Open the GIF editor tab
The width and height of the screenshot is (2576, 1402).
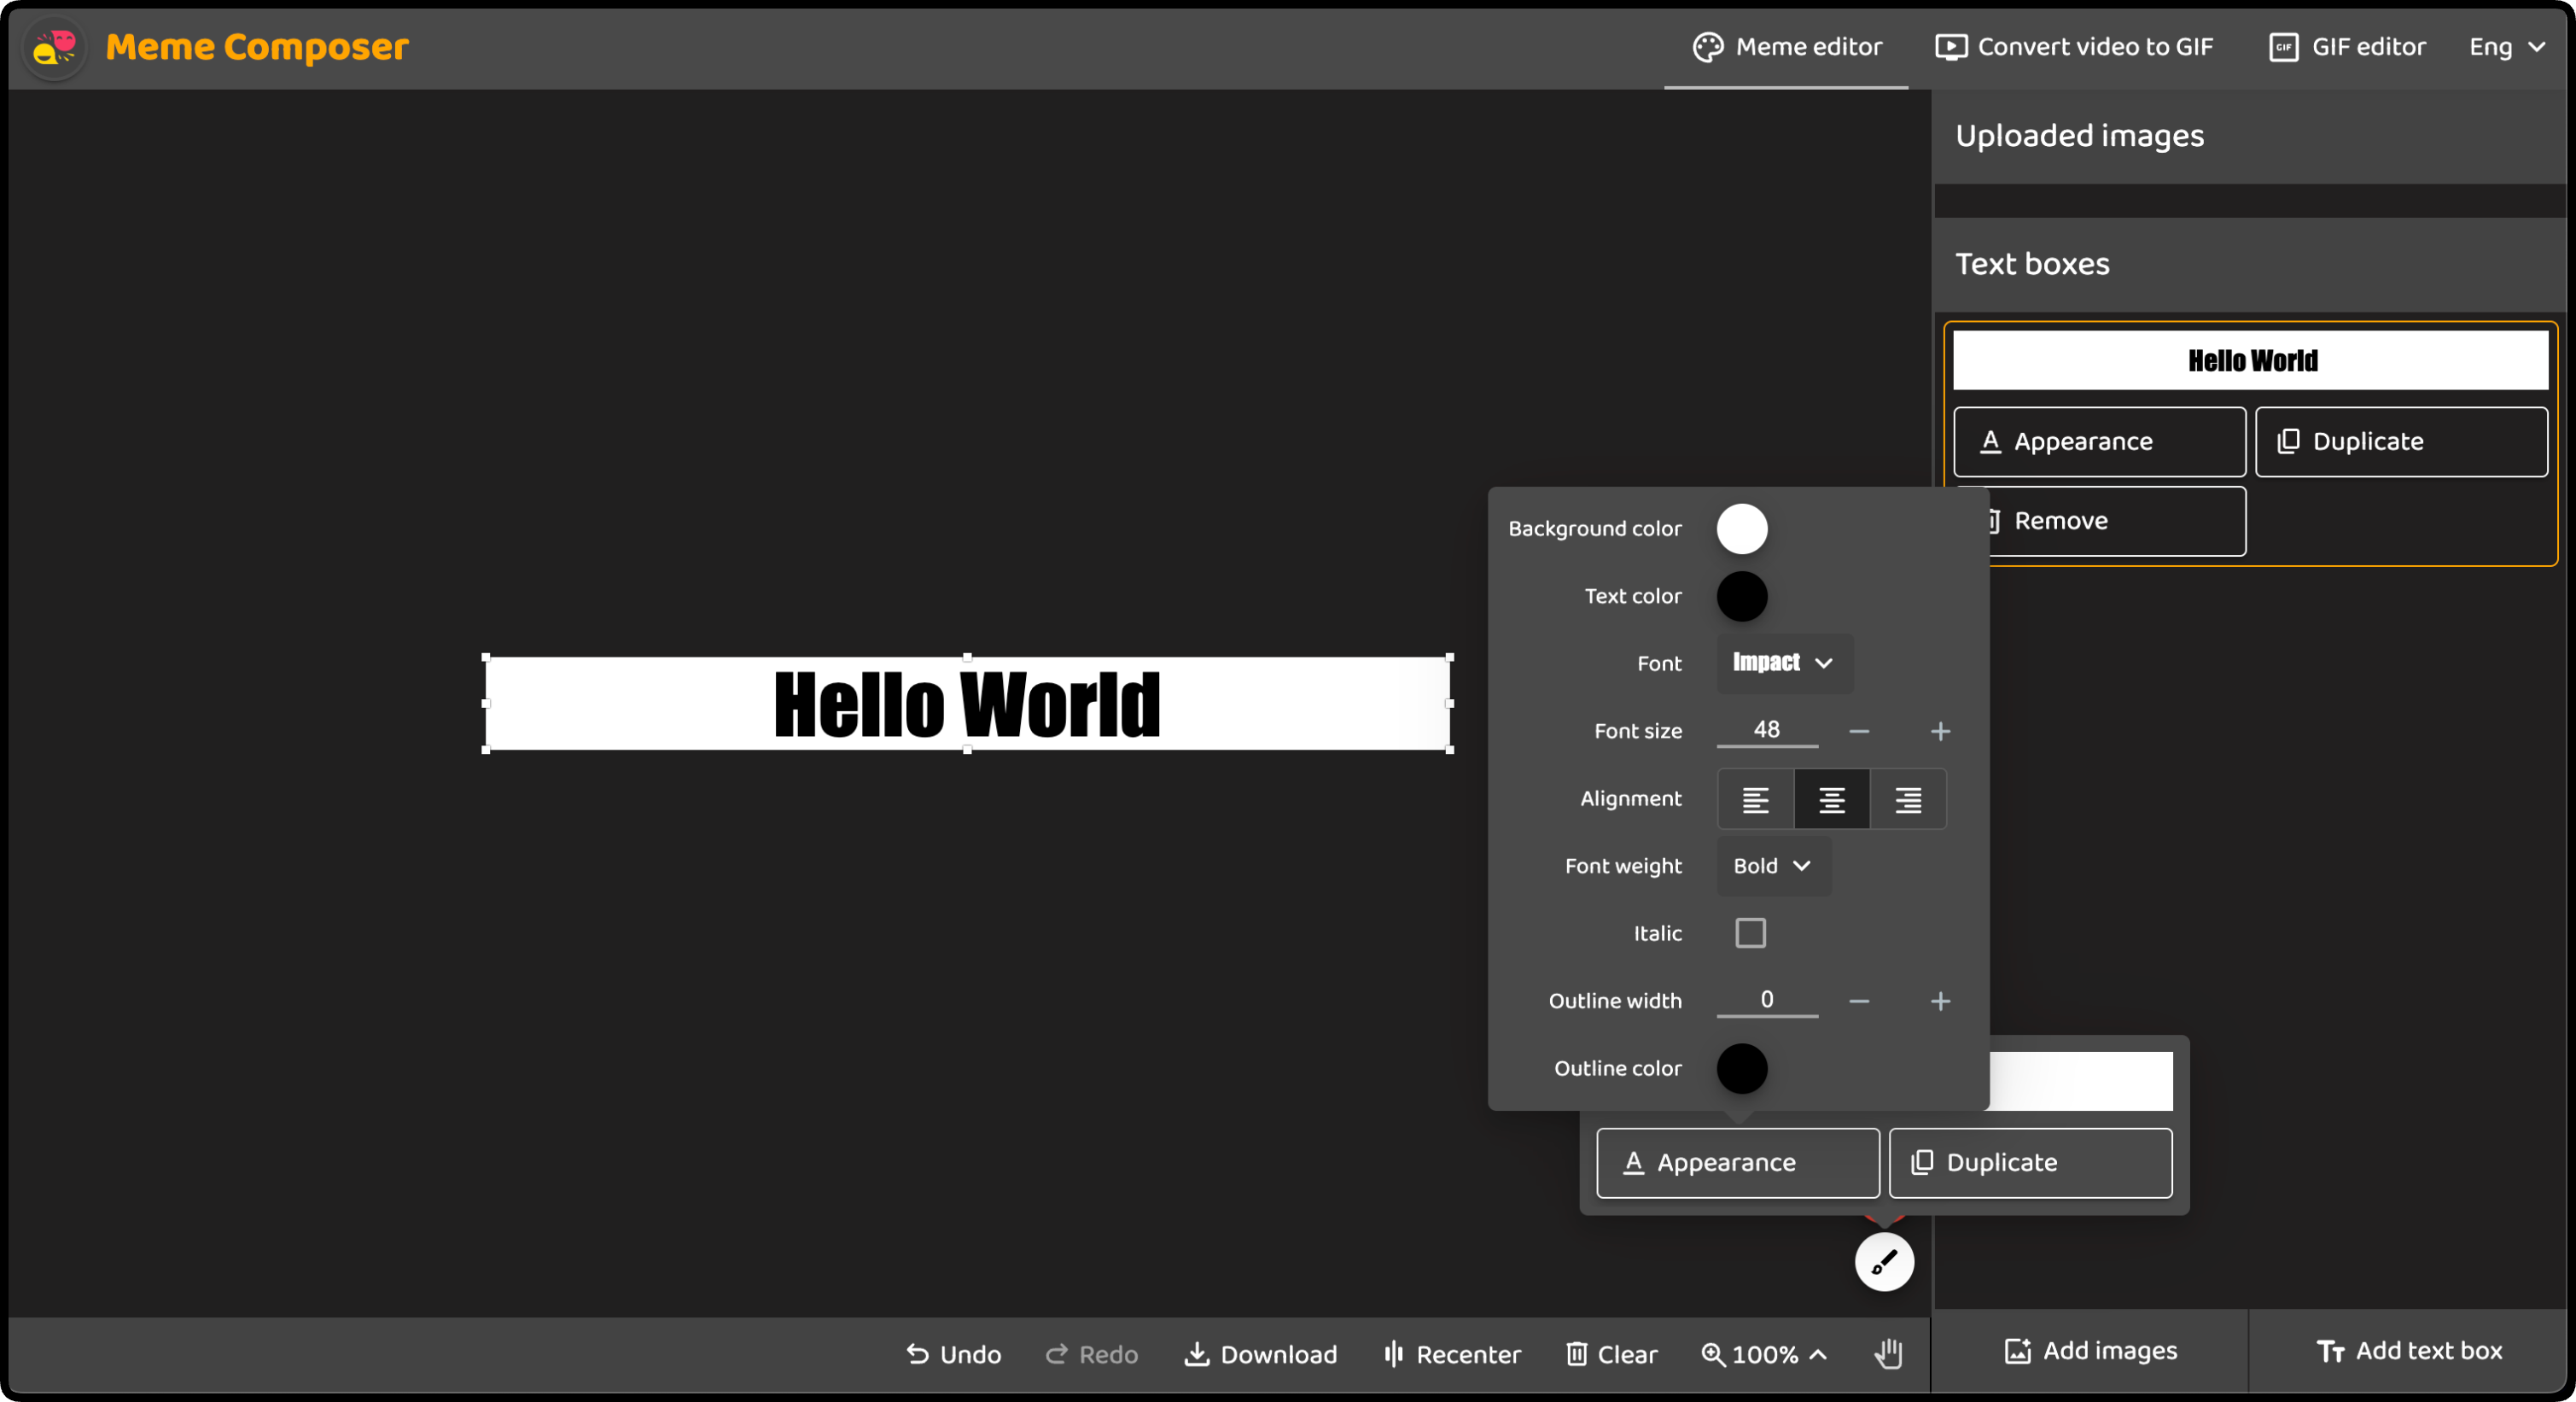(2347, 47)
